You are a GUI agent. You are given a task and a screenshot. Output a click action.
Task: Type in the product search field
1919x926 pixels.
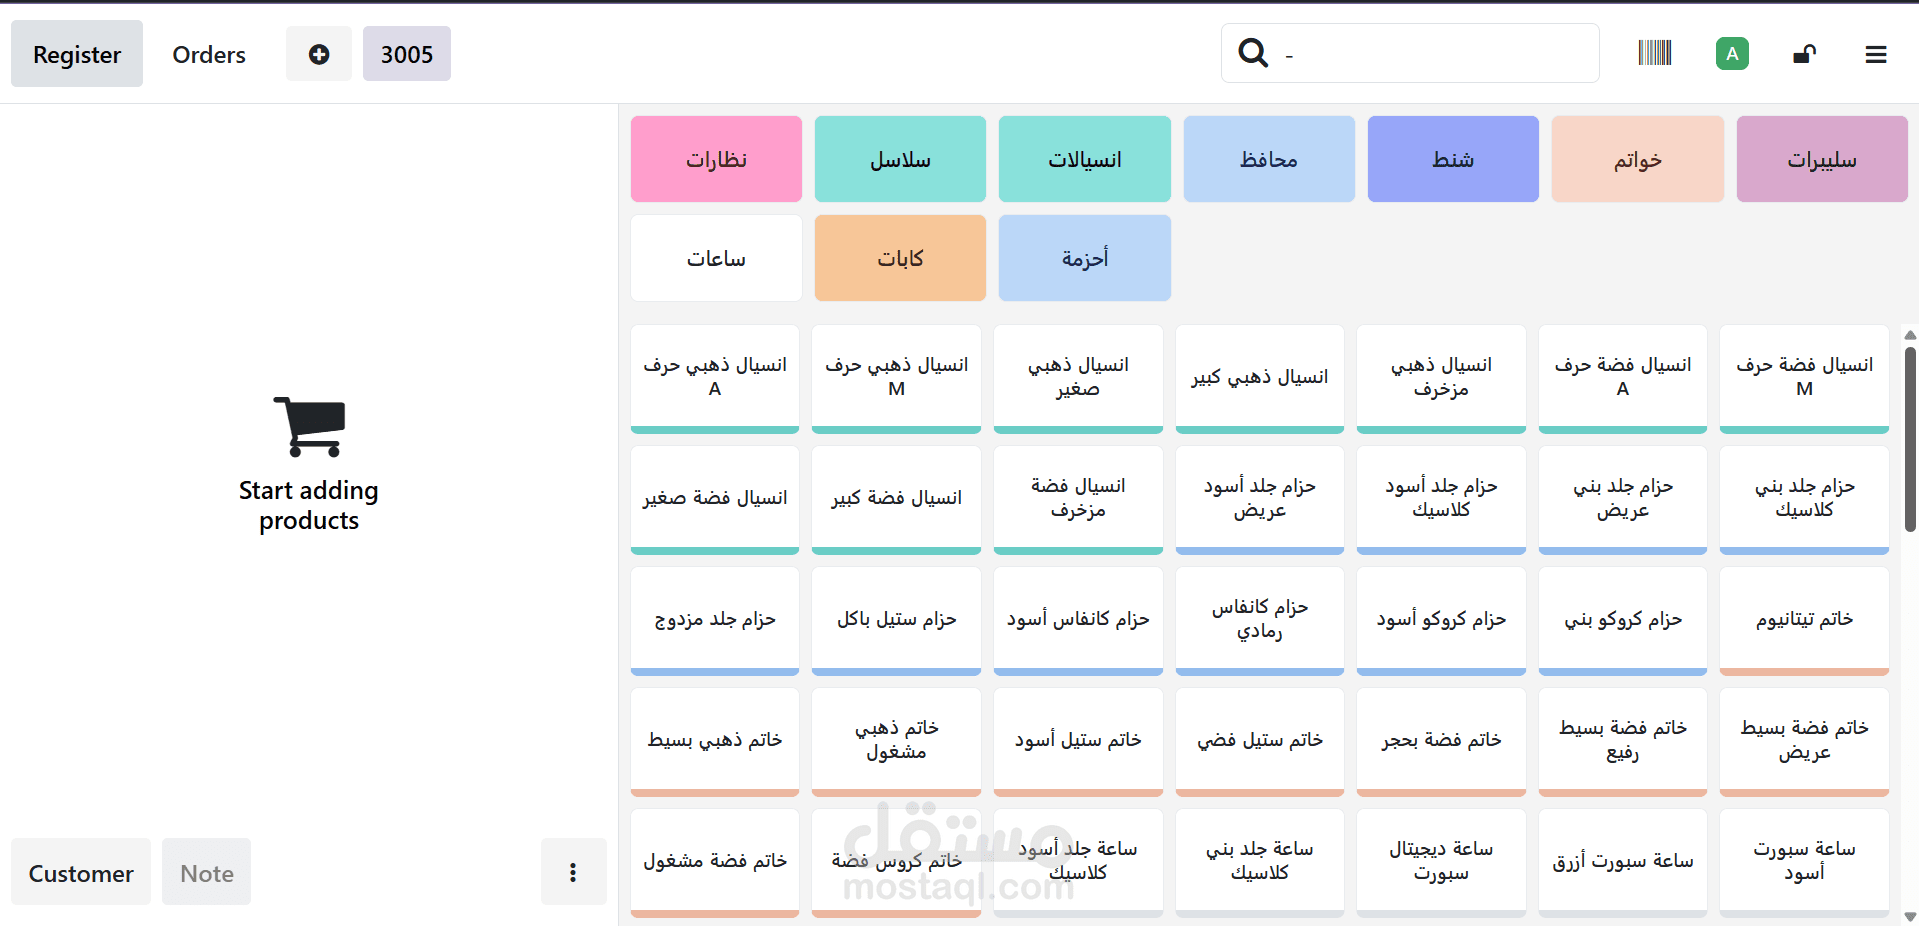(x=1435, y=54)
